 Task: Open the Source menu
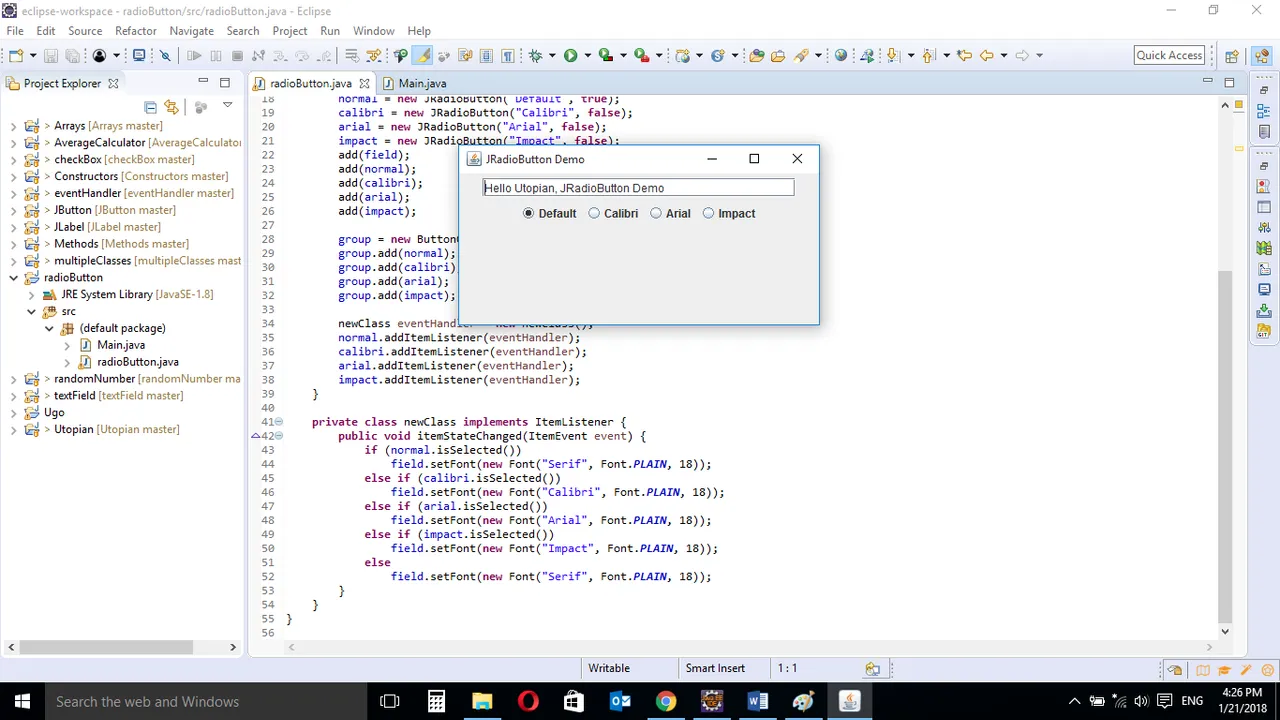tap(85, 31)
